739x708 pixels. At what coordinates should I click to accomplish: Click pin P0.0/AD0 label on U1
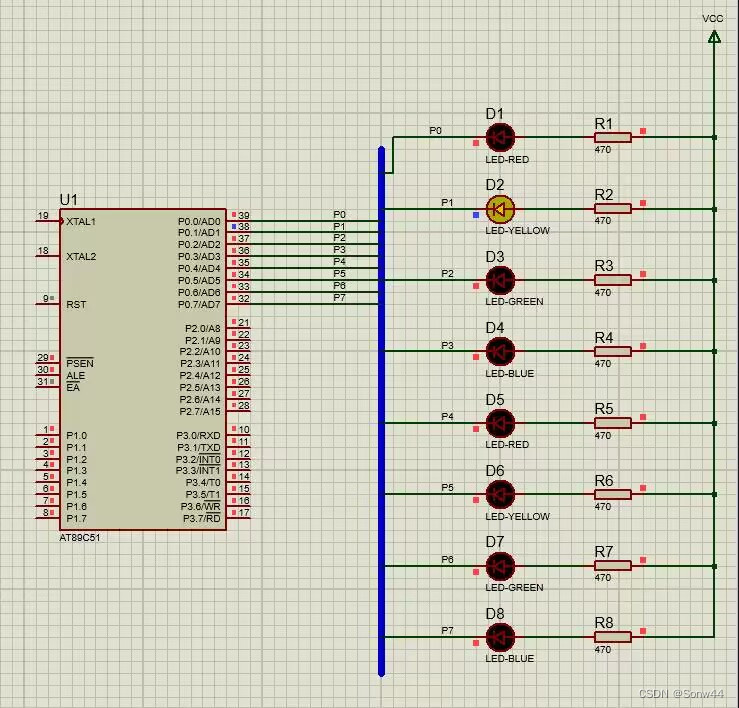pyautogui.click(x=199, y=221)
